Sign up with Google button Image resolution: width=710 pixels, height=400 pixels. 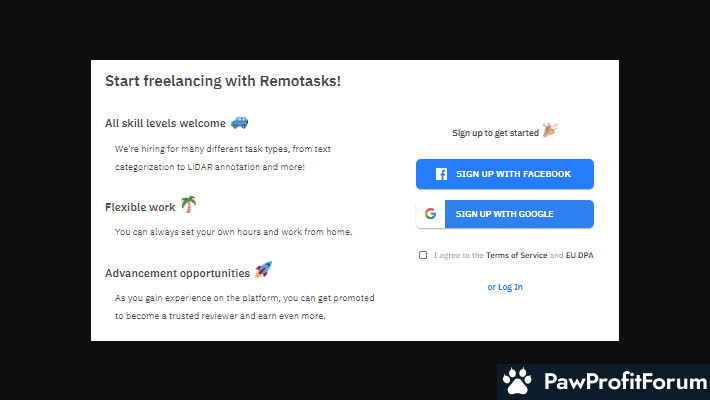pyautogui.click(x=505, y=214)
